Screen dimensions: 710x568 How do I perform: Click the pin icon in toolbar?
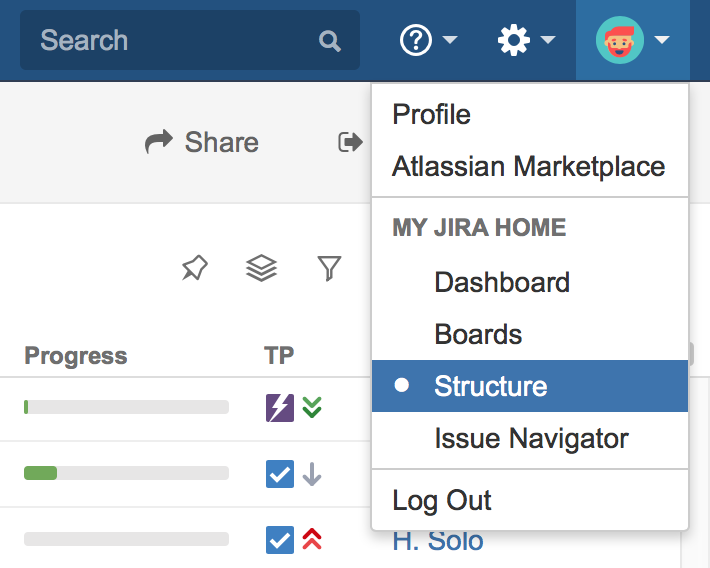click(x=195, y=268)
